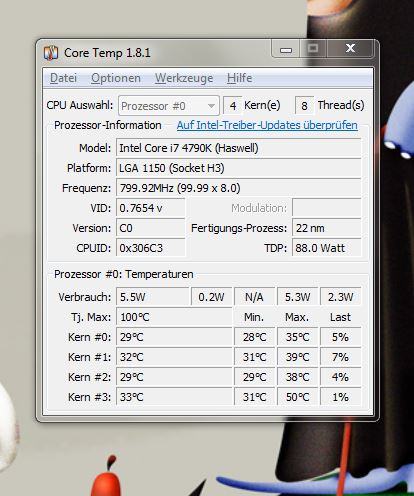
Task: Click the Kern #1 maximum temperature 39°C
Action: tap(298, 357)
